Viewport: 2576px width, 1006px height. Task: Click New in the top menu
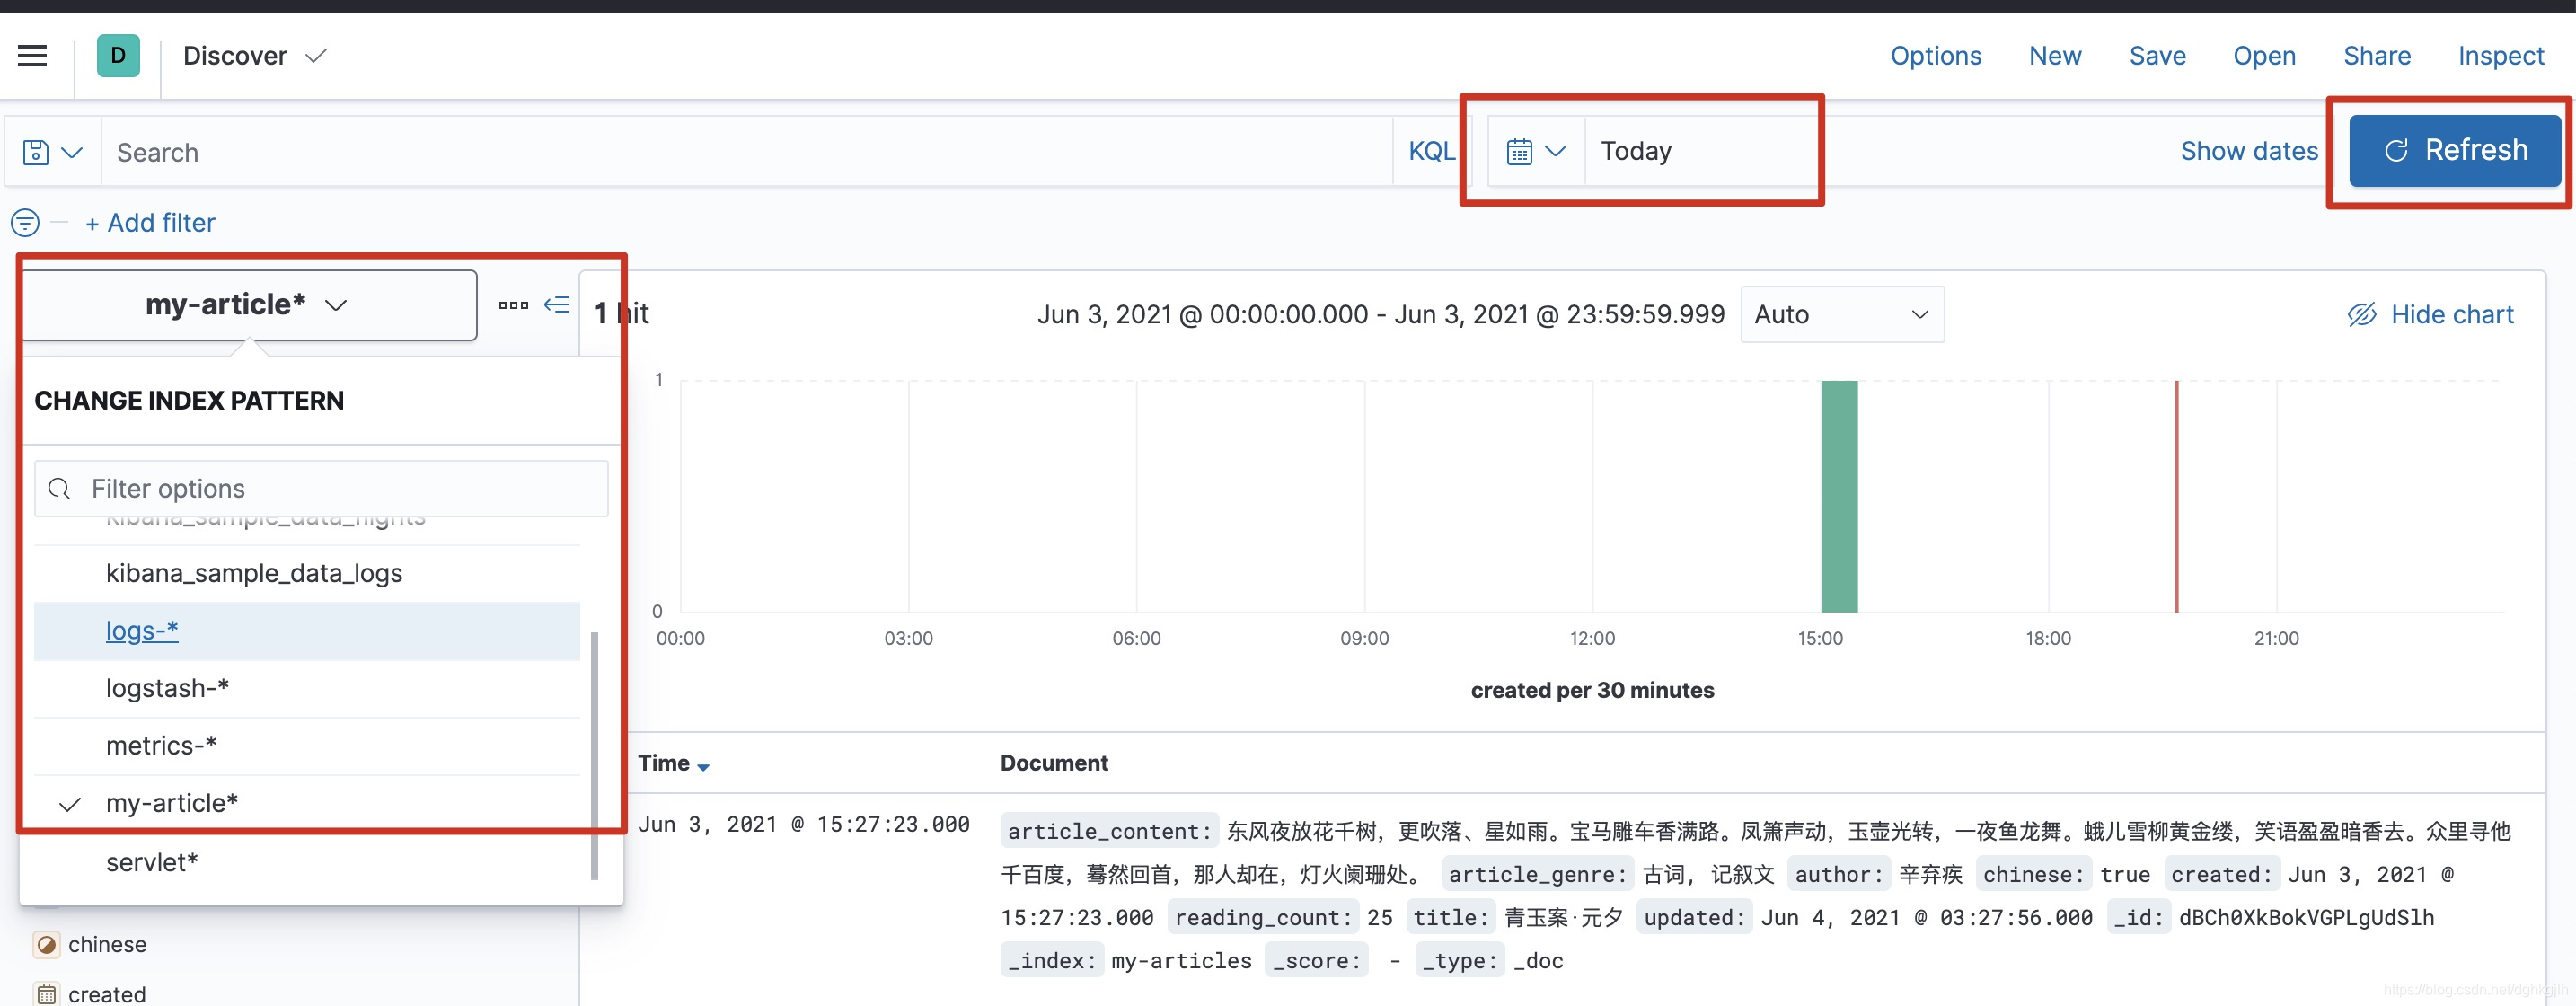coord(2055,56)
